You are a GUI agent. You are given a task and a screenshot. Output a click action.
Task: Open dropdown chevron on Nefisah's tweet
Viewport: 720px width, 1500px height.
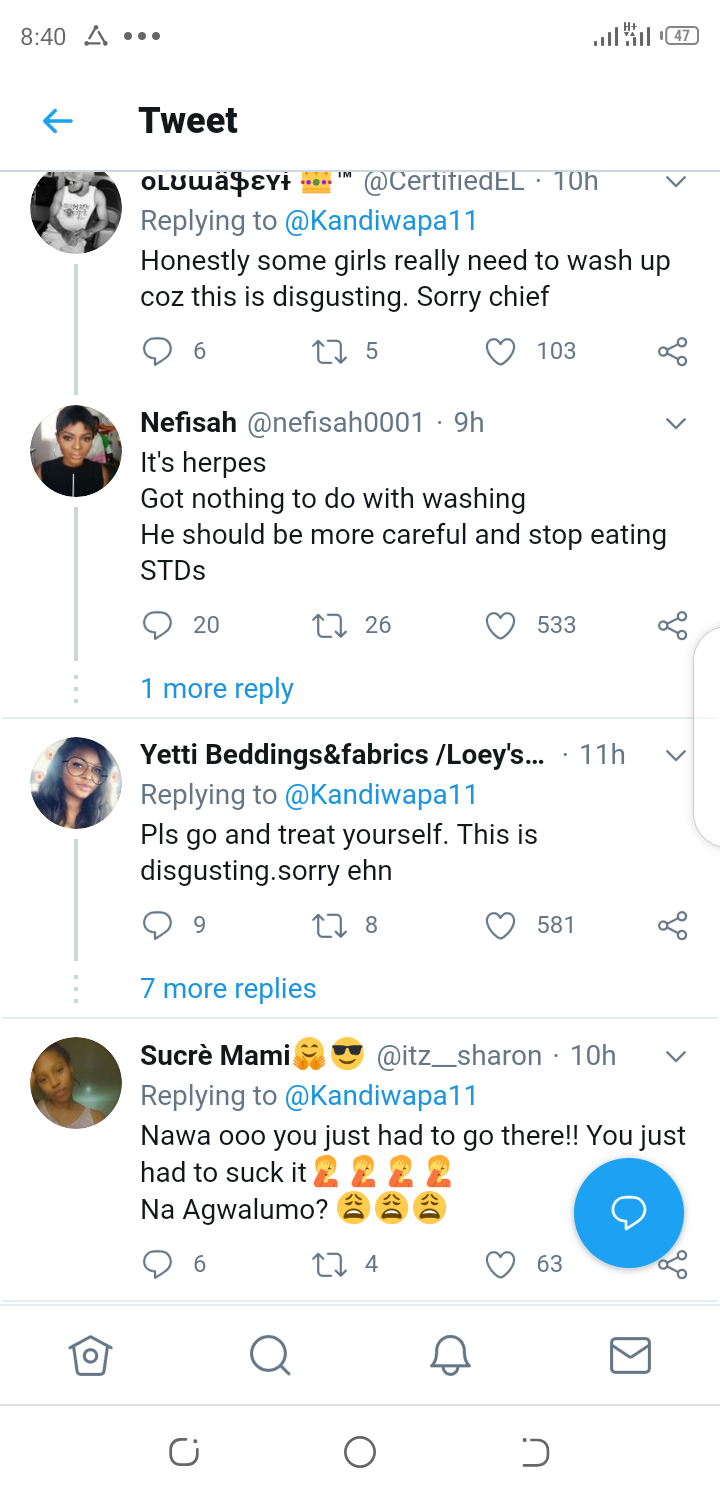coord(676,423)
